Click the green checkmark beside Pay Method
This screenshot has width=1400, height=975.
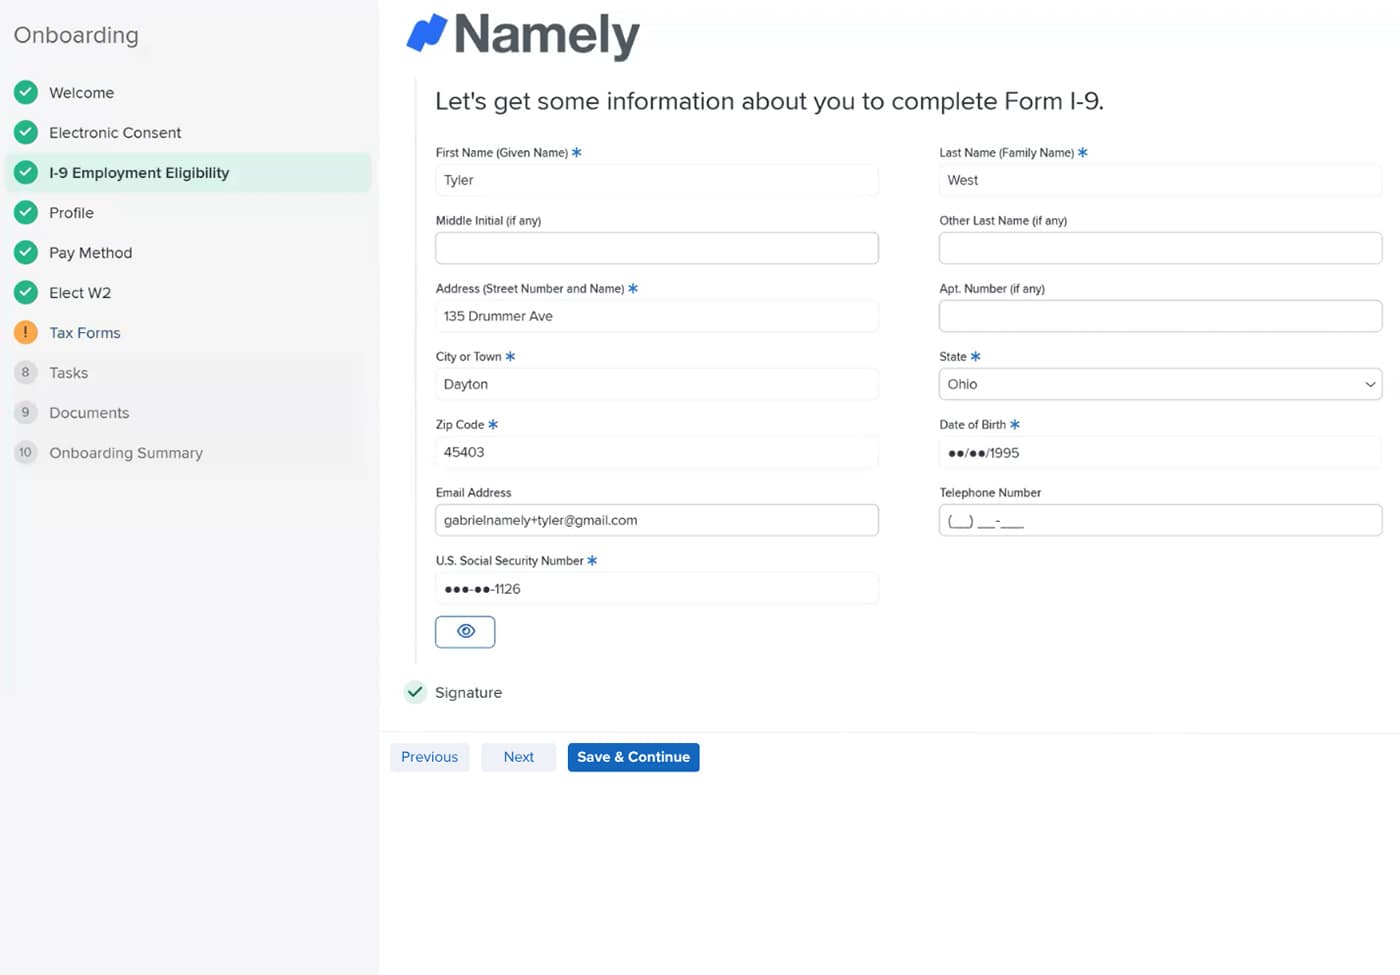(26, 252)
